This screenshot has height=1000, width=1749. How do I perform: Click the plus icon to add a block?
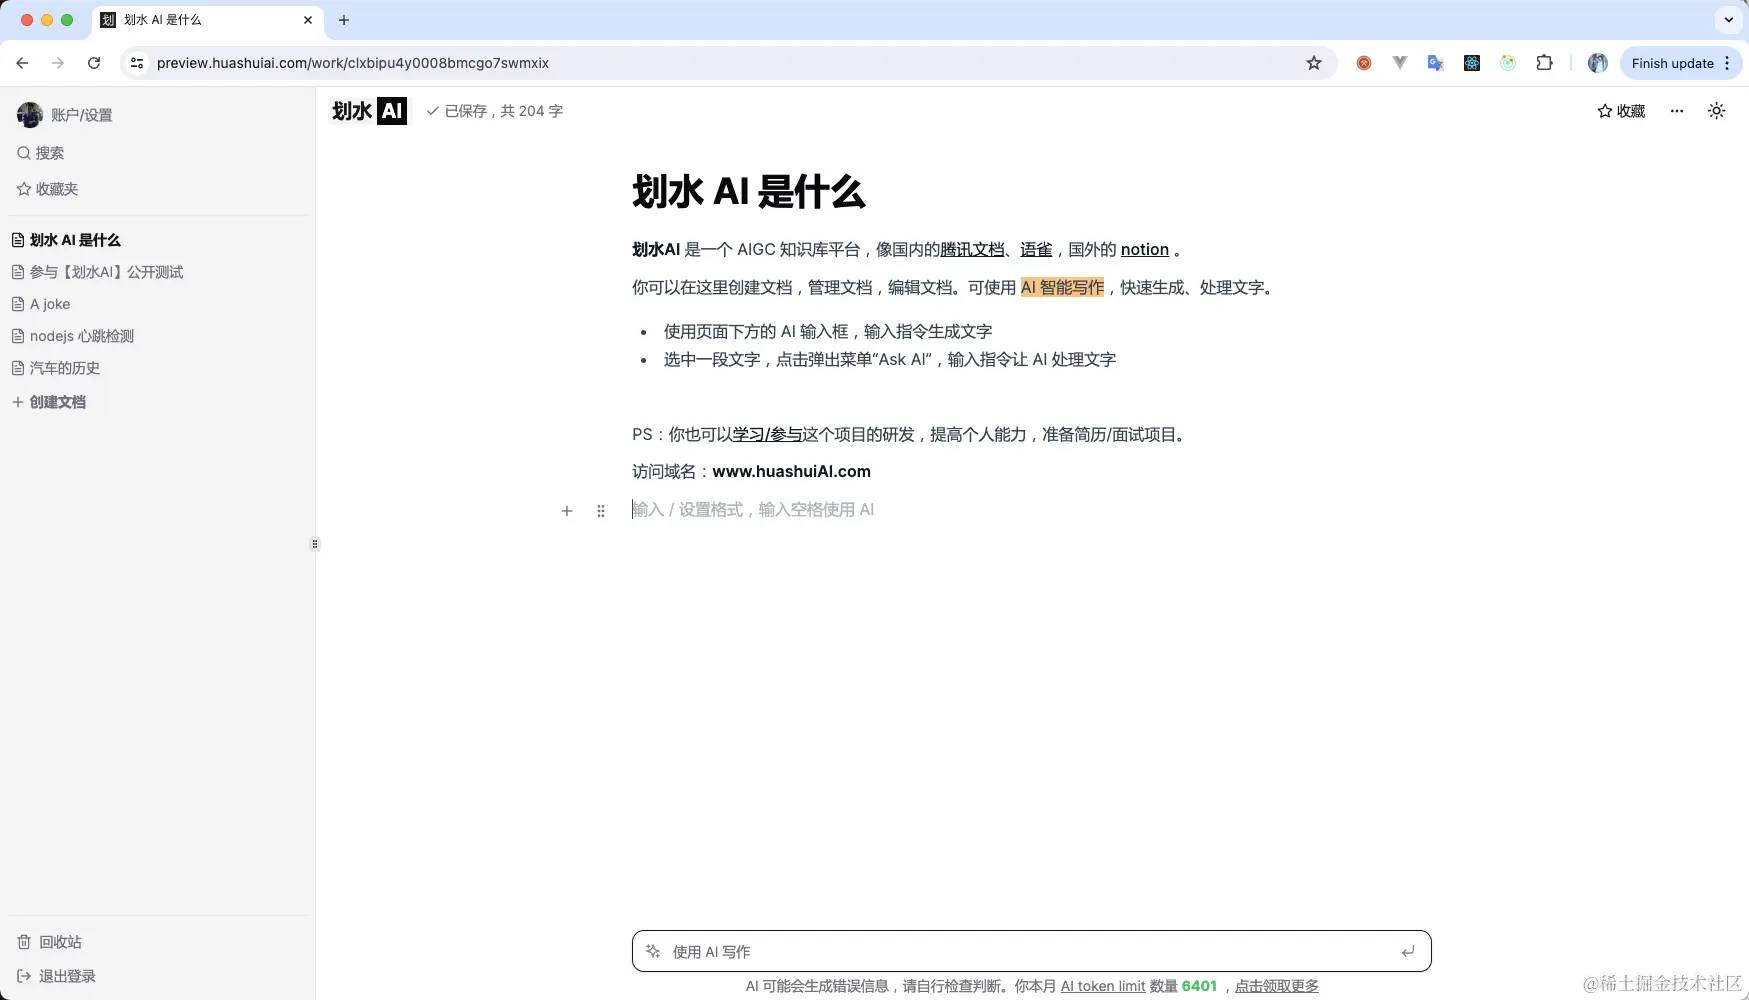567,511
